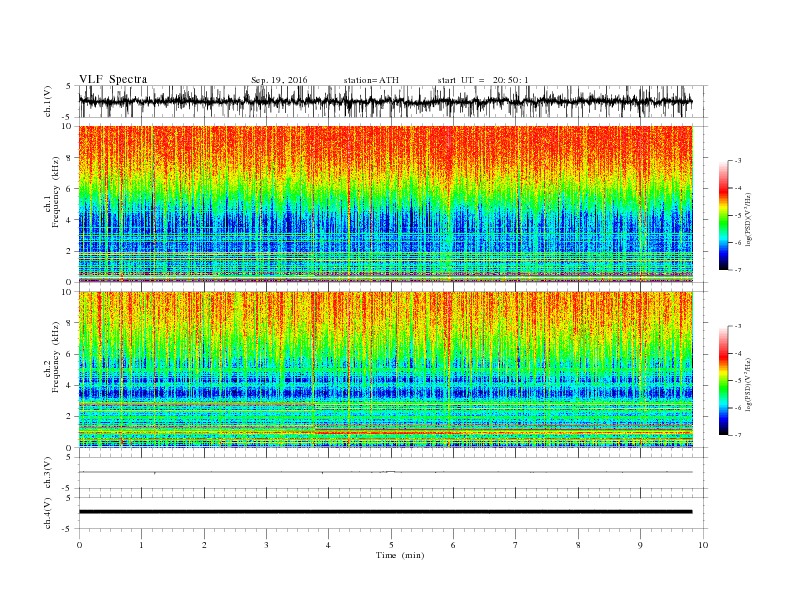Image resolution: width=792 pixels, height=612 pixels.
Task: Click the flat ch.3 voltage trace
Action: tap(385, 472)
